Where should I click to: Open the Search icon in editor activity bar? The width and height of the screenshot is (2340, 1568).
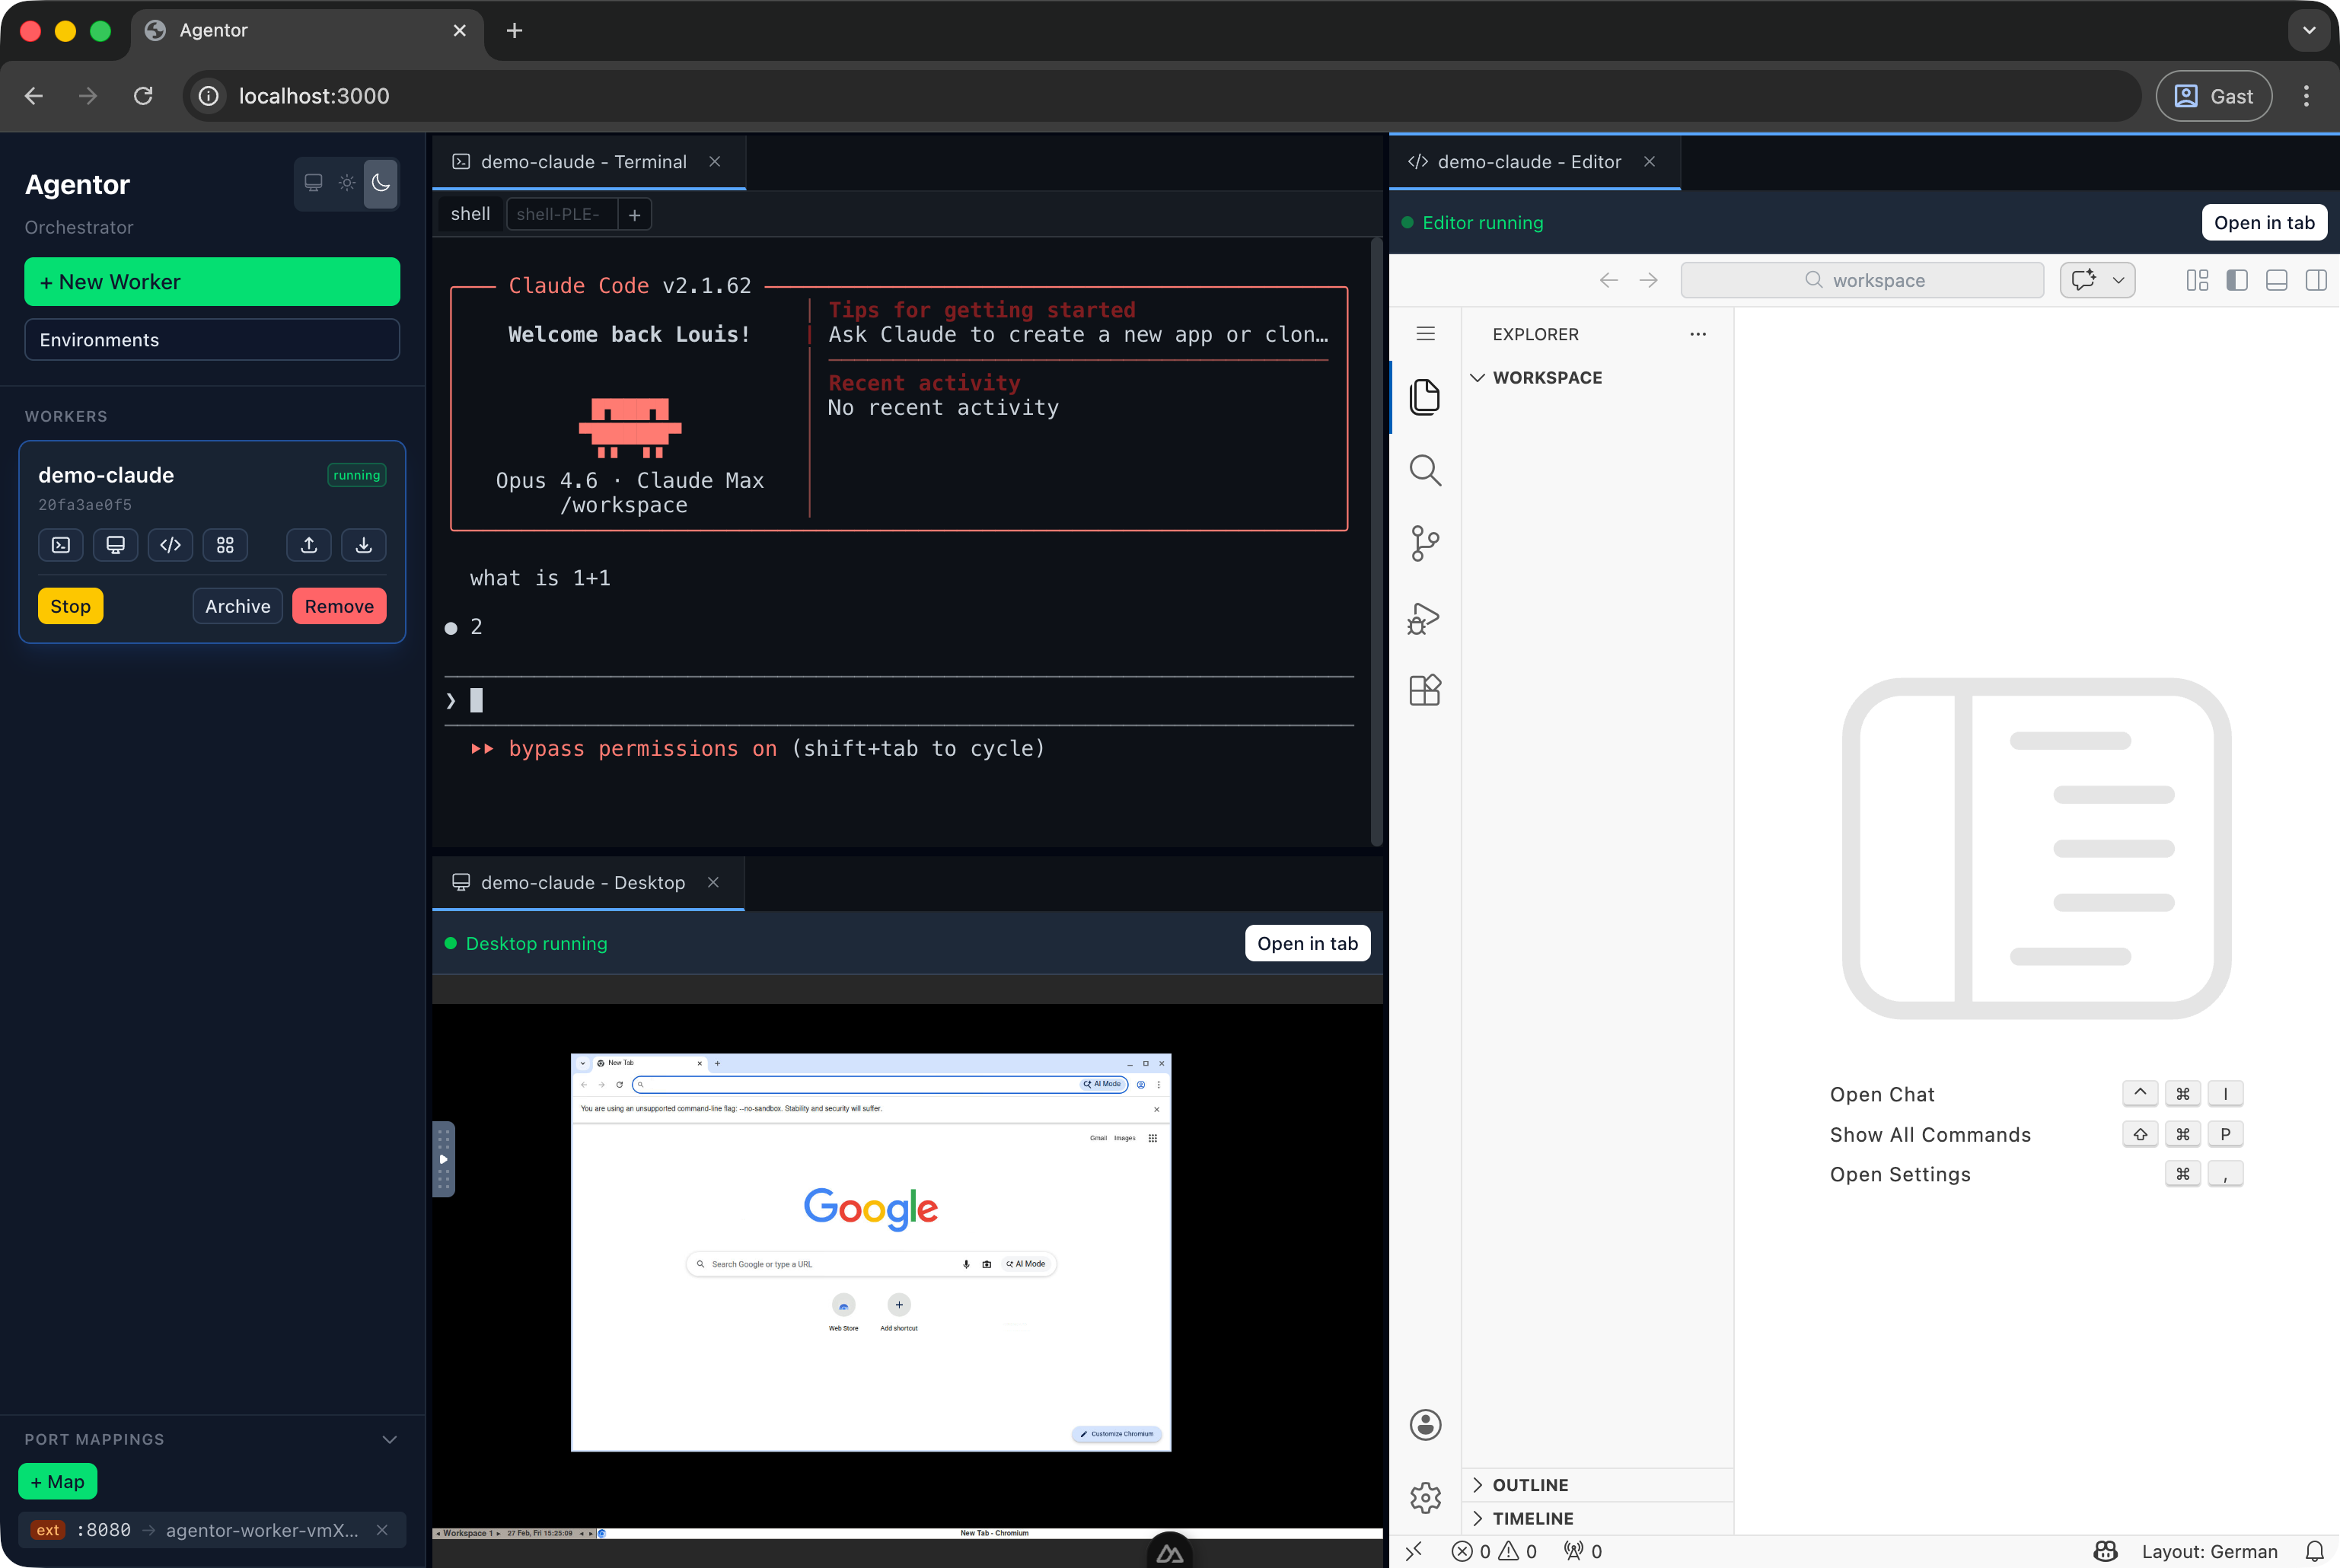tap(1425, 470)
